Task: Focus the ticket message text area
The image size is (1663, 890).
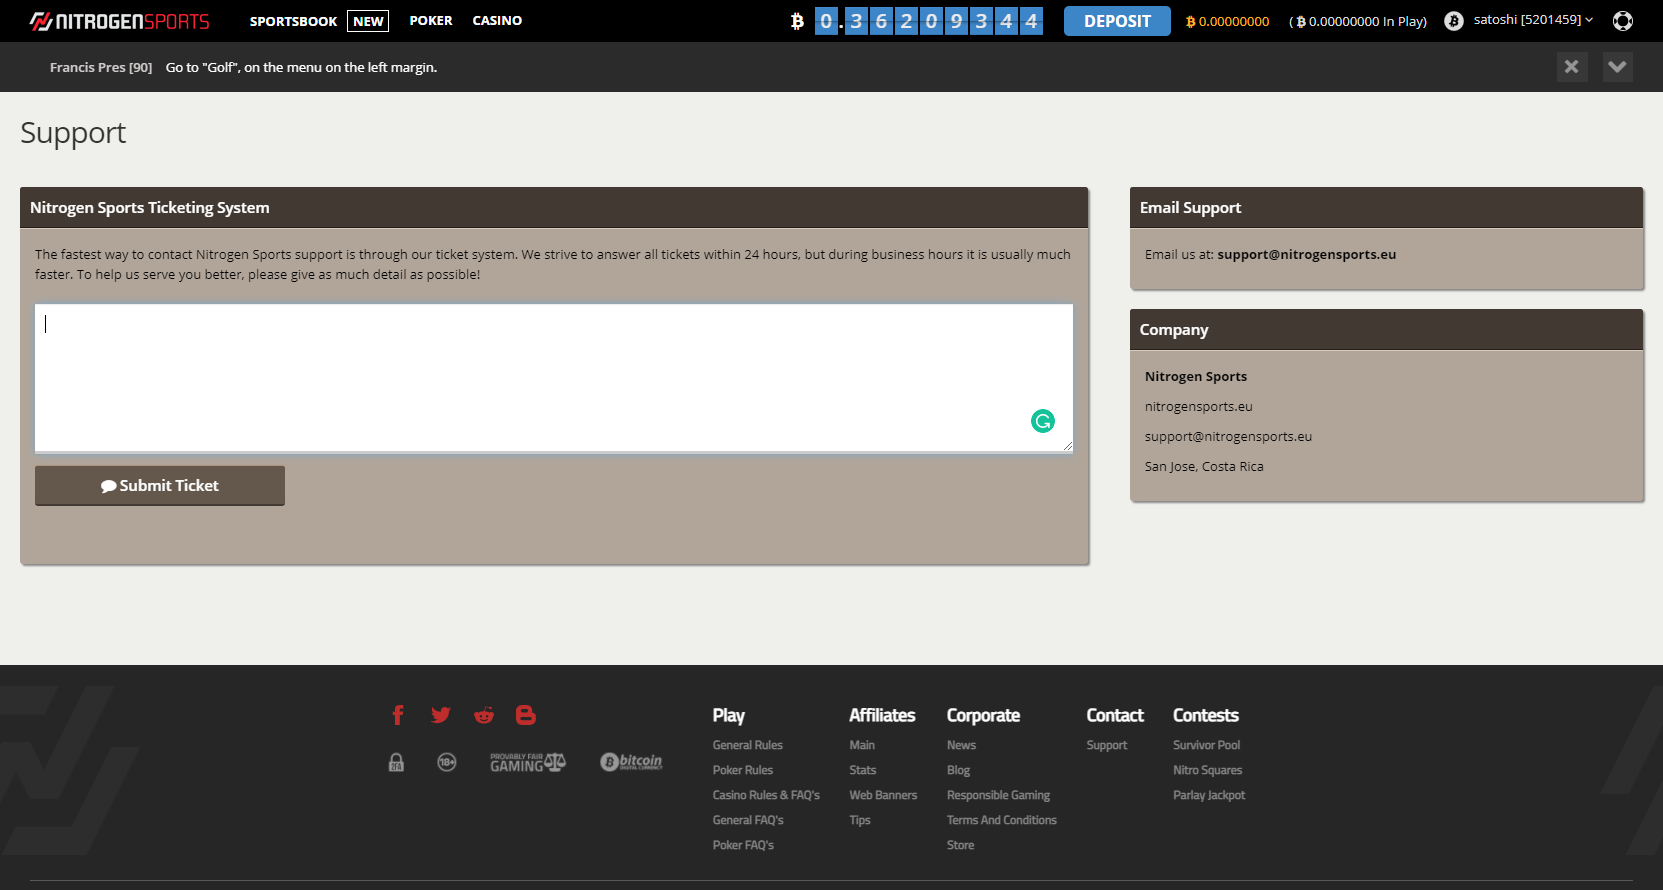Action: (x=554, y=378)
